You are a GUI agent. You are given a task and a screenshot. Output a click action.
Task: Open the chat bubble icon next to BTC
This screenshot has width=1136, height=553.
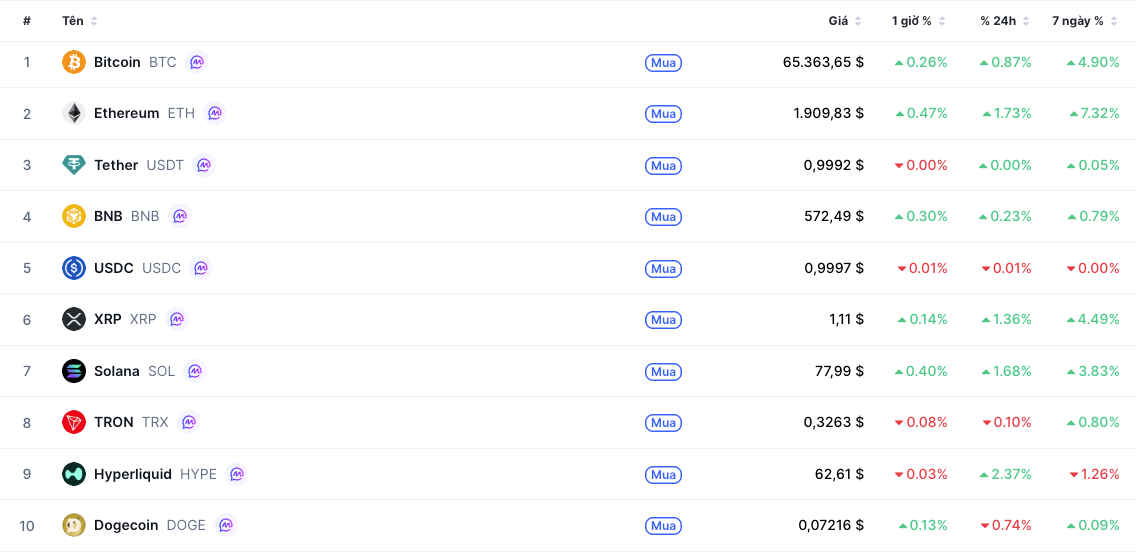197,62
